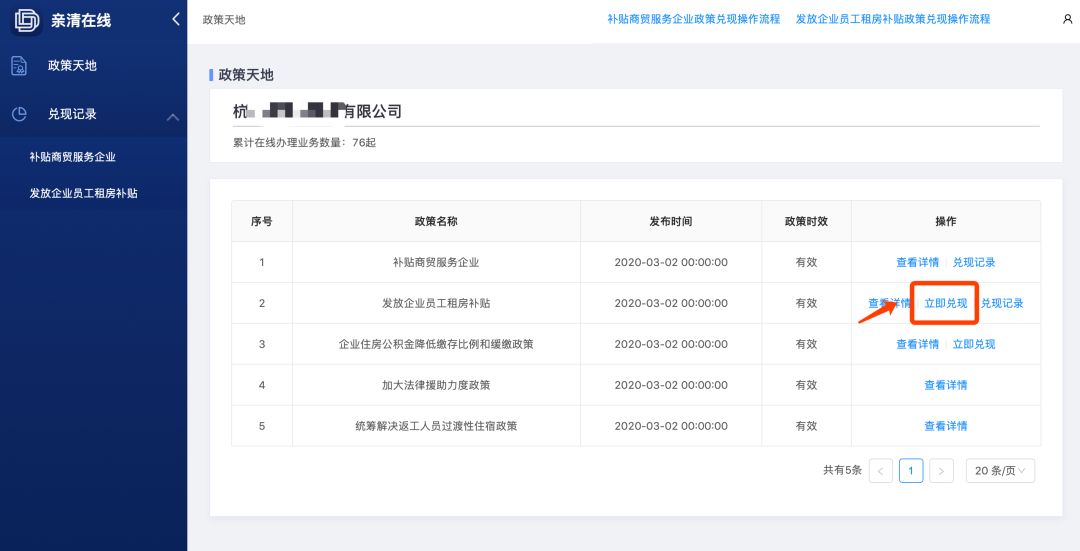Click the 兑现记录 pie chart icon
The width and height of the screenshot is (1080, 551).
point(19,114)
